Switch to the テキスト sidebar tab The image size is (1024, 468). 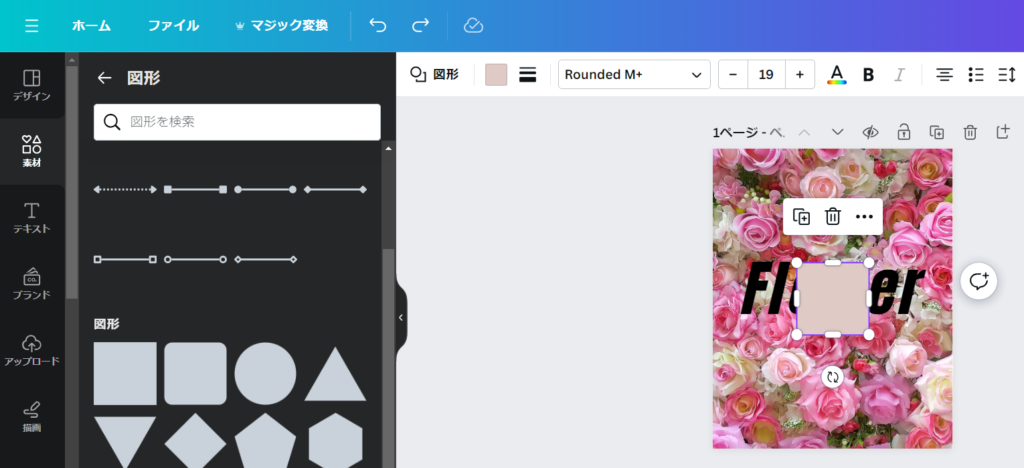pos(32,217)
